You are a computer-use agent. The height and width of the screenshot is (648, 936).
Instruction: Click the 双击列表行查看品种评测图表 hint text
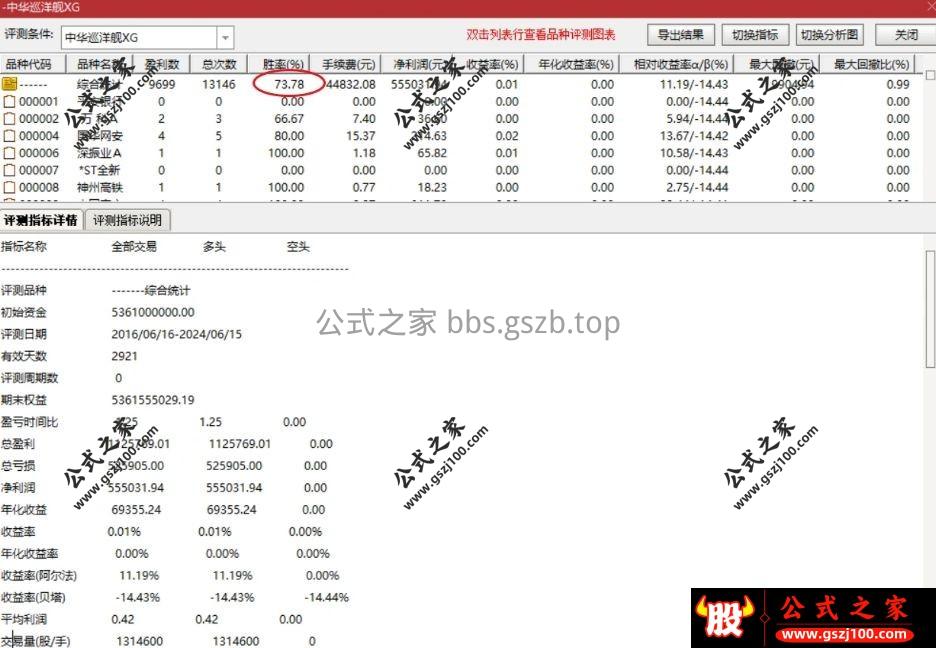coord(540,35)
